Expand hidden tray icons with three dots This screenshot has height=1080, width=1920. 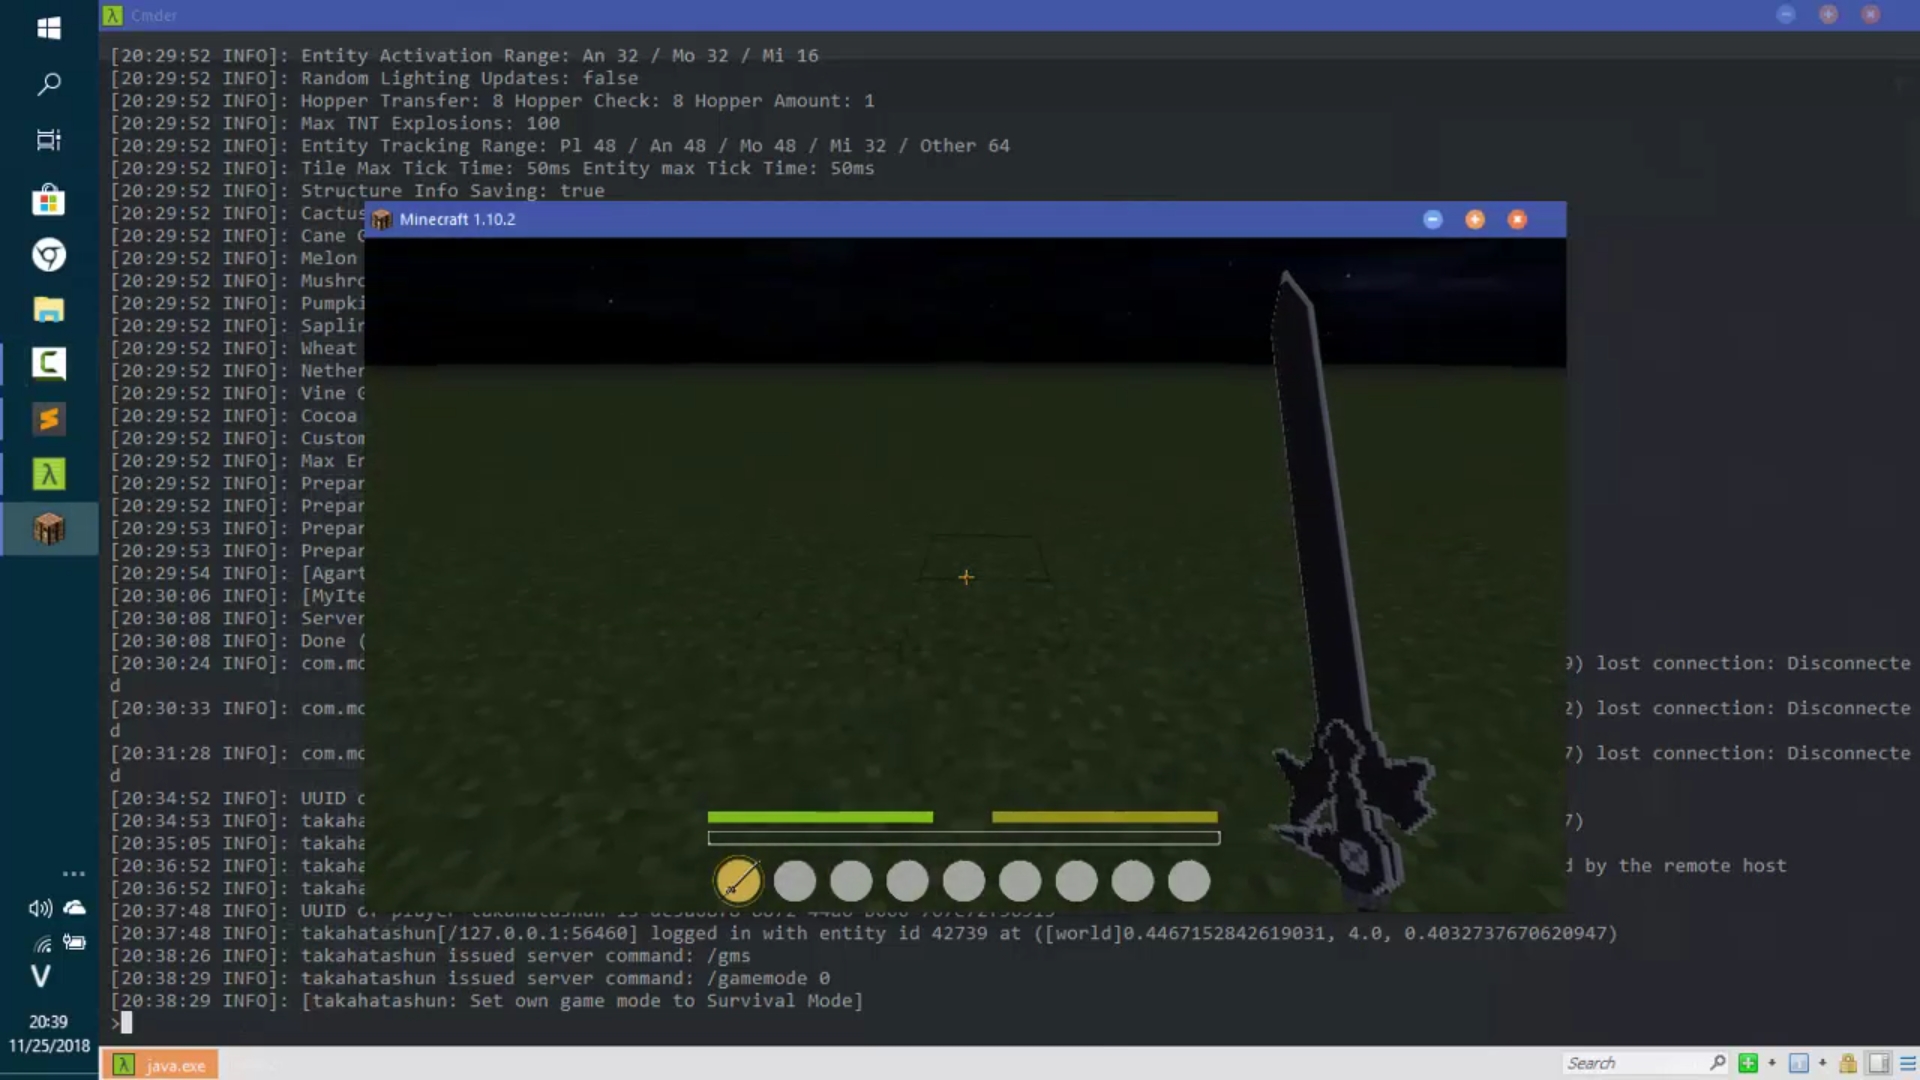point(74,873)
